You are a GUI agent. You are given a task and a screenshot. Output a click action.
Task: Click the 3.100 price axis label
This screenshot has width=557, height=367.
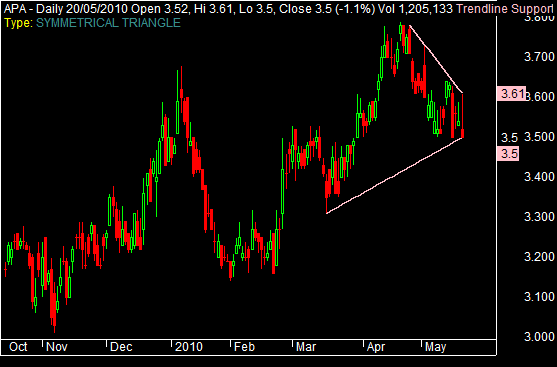(x=539, y=296)
